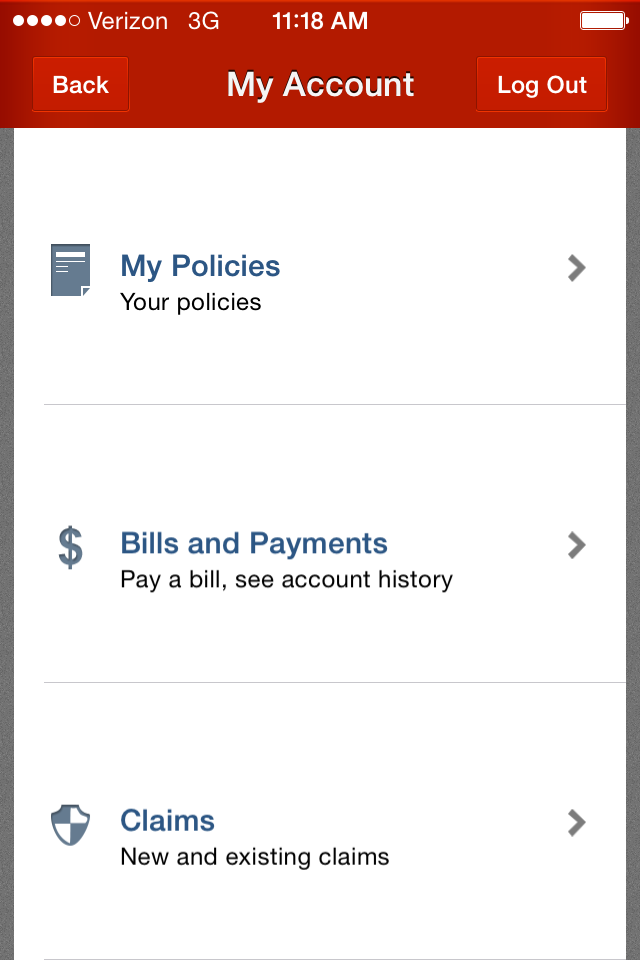Go back with the Back button

(x=80, y=84)
